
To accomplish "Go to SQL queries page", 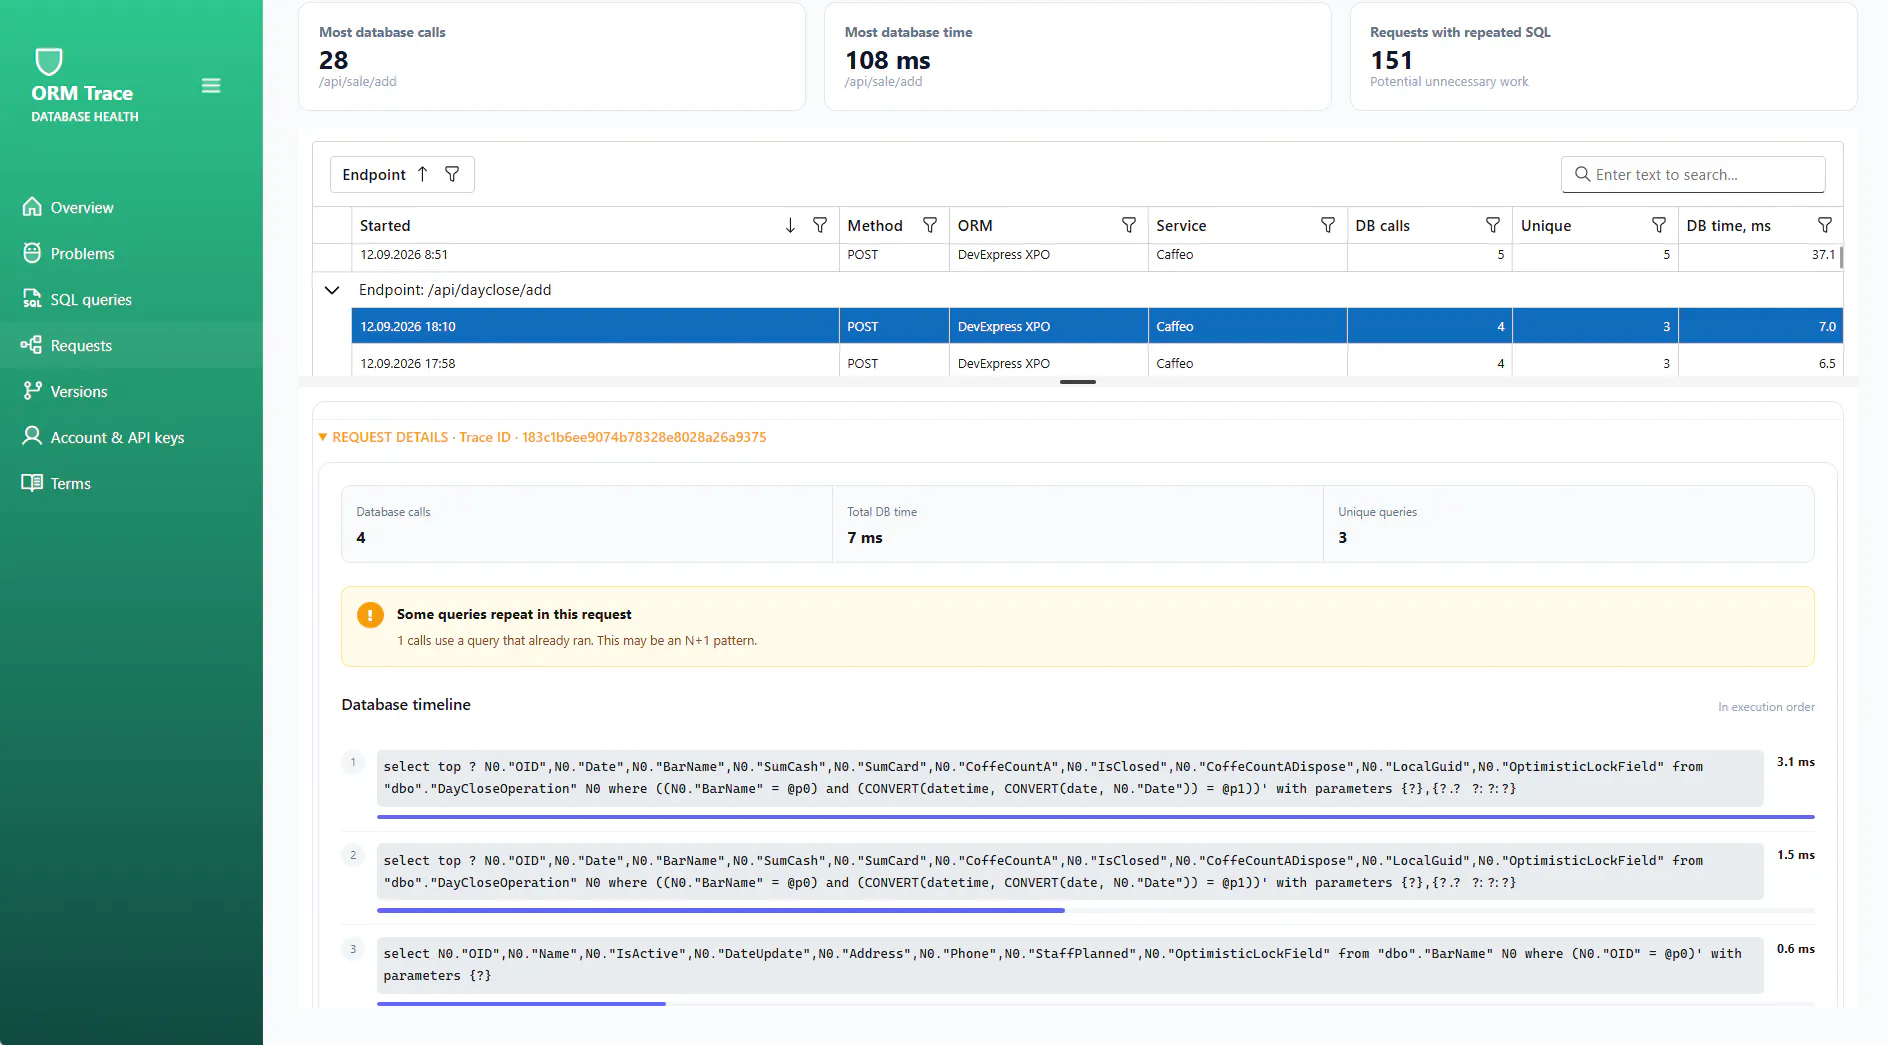I will (x=131, y=299).
